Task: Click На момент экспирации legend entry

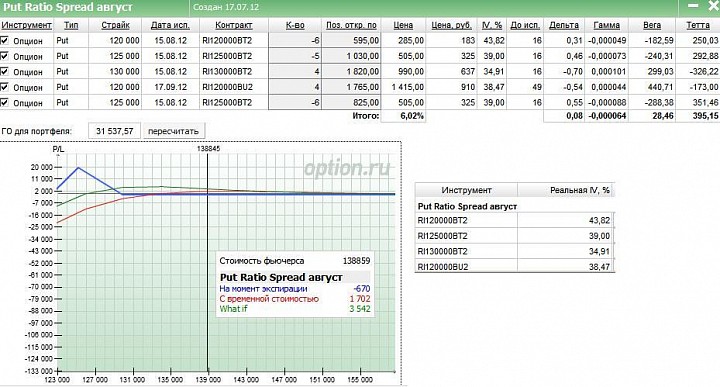Action: 263,289
